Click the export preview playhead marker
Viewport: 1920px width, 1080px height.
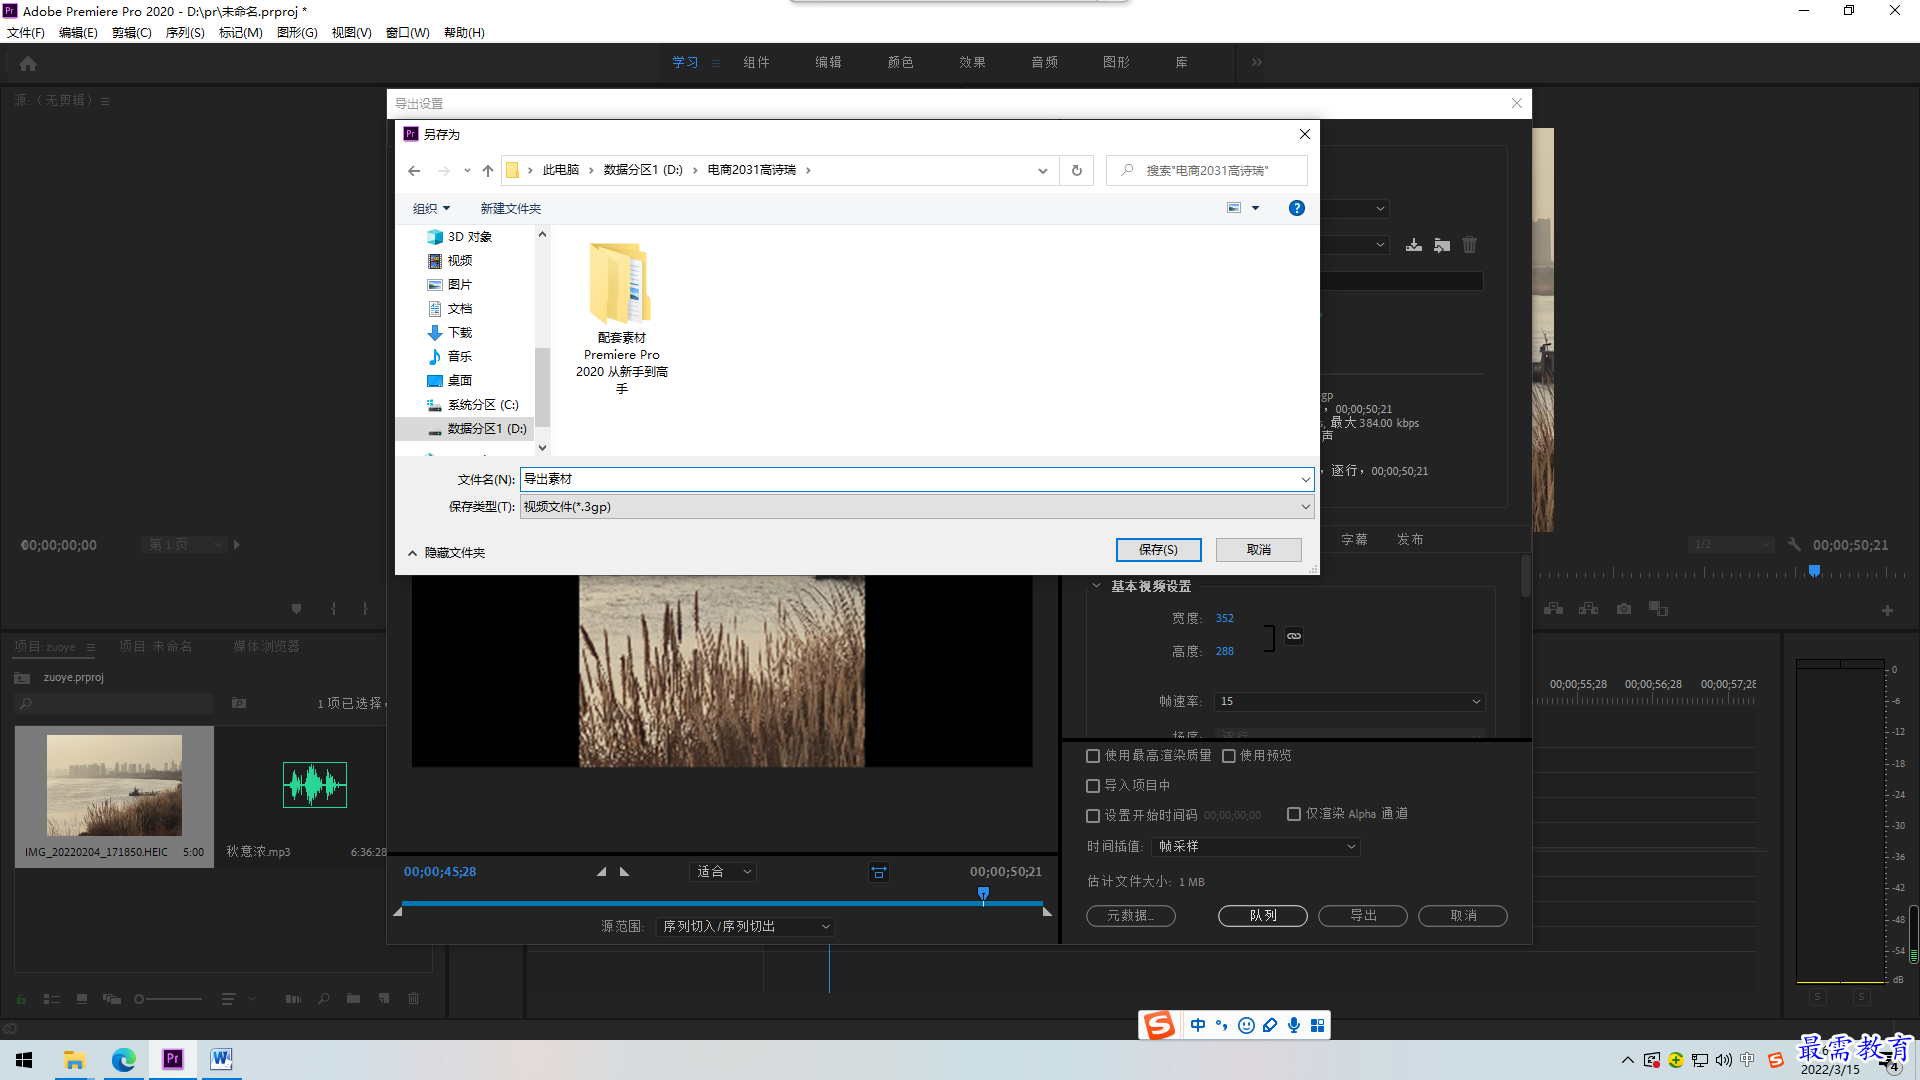(983, 894)
